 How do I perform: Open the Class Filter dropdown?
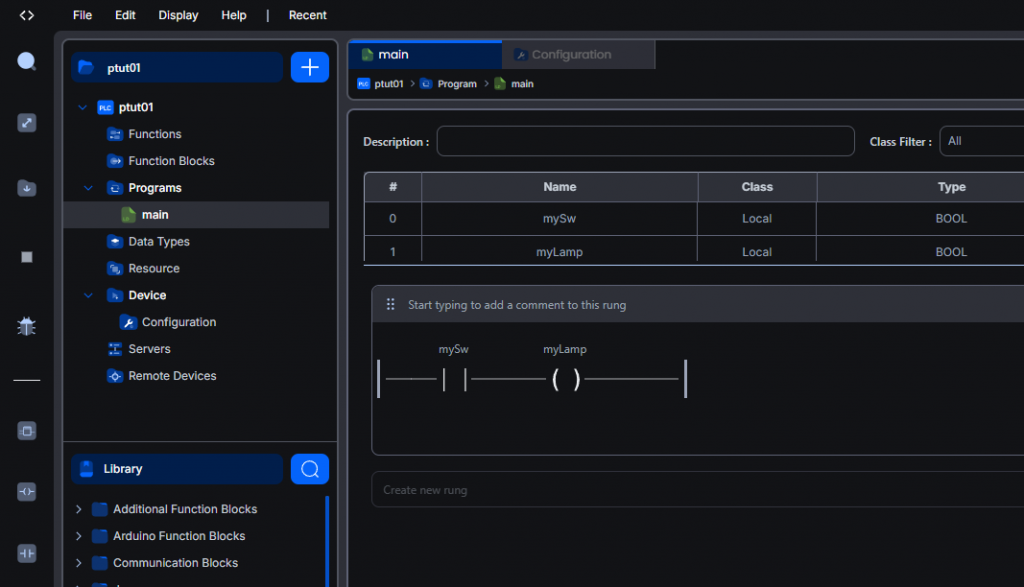coord(982,141)
